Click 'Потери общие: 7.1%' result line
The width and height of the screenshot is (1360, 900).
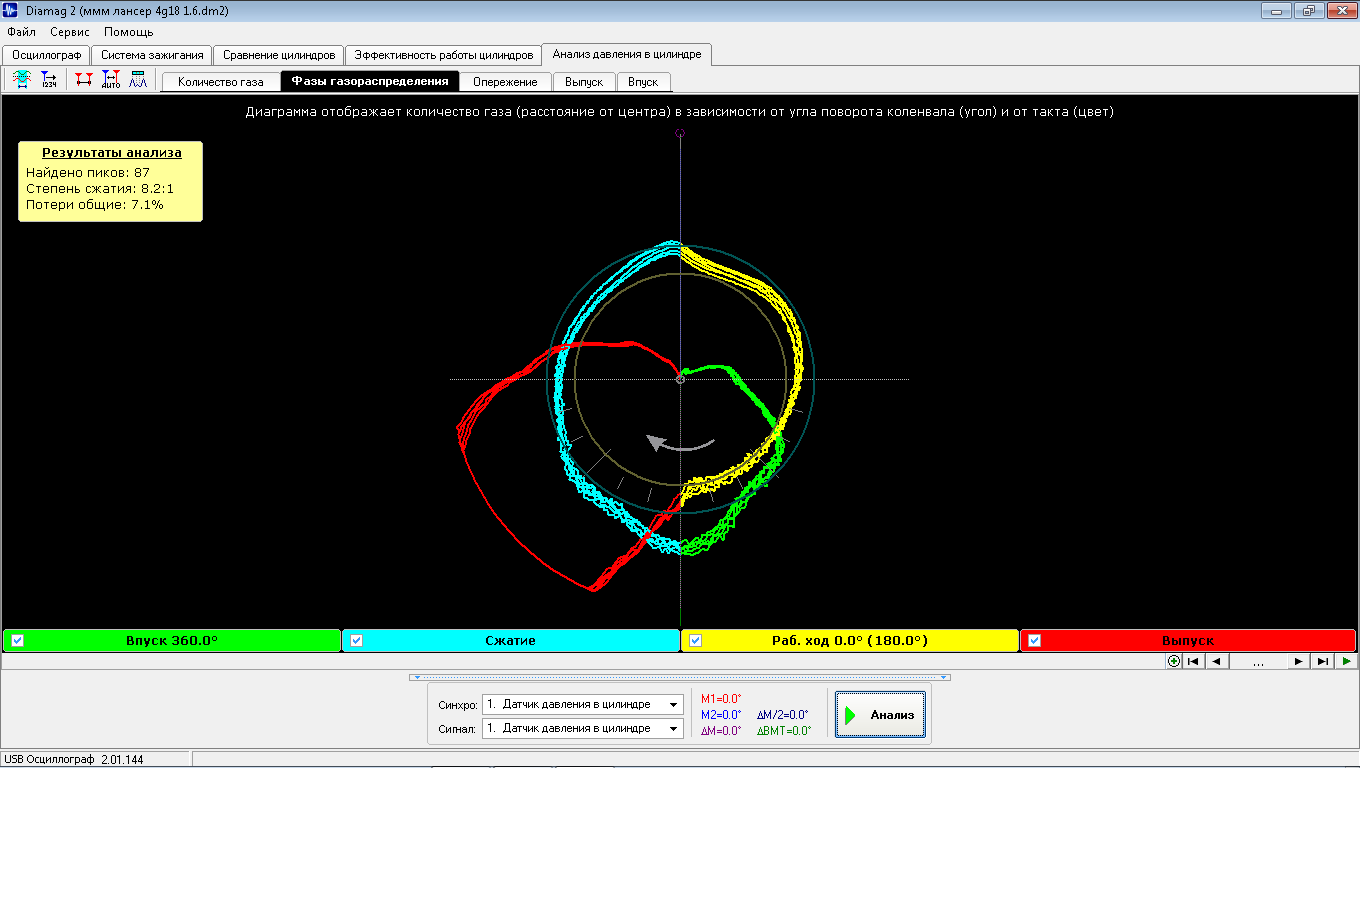[95, 205]
